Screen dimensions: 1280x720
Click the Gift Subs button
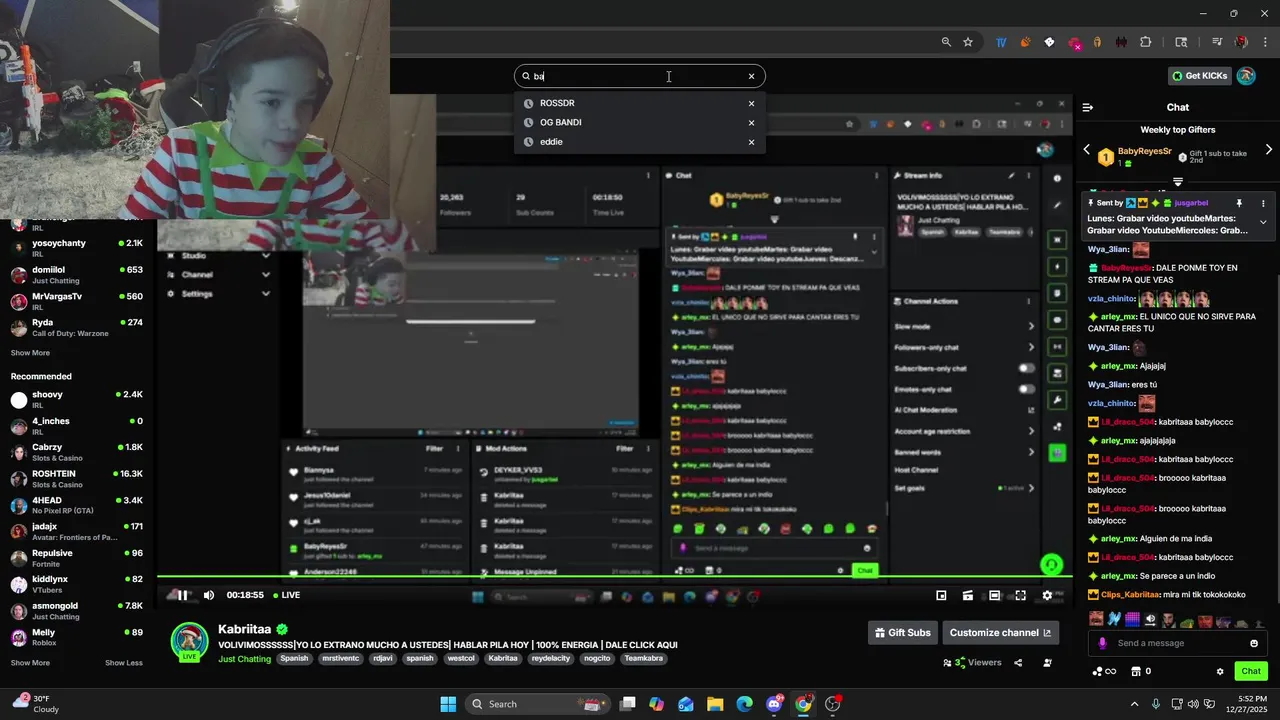pos(903,632)
